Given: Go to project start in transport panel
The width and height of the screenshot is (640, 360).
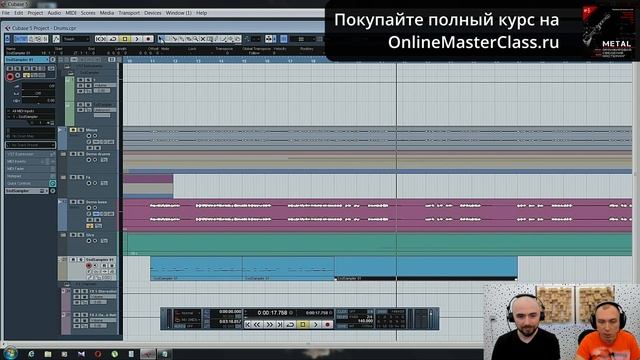Looking at the screenshot, I should [x=248, y=324].
